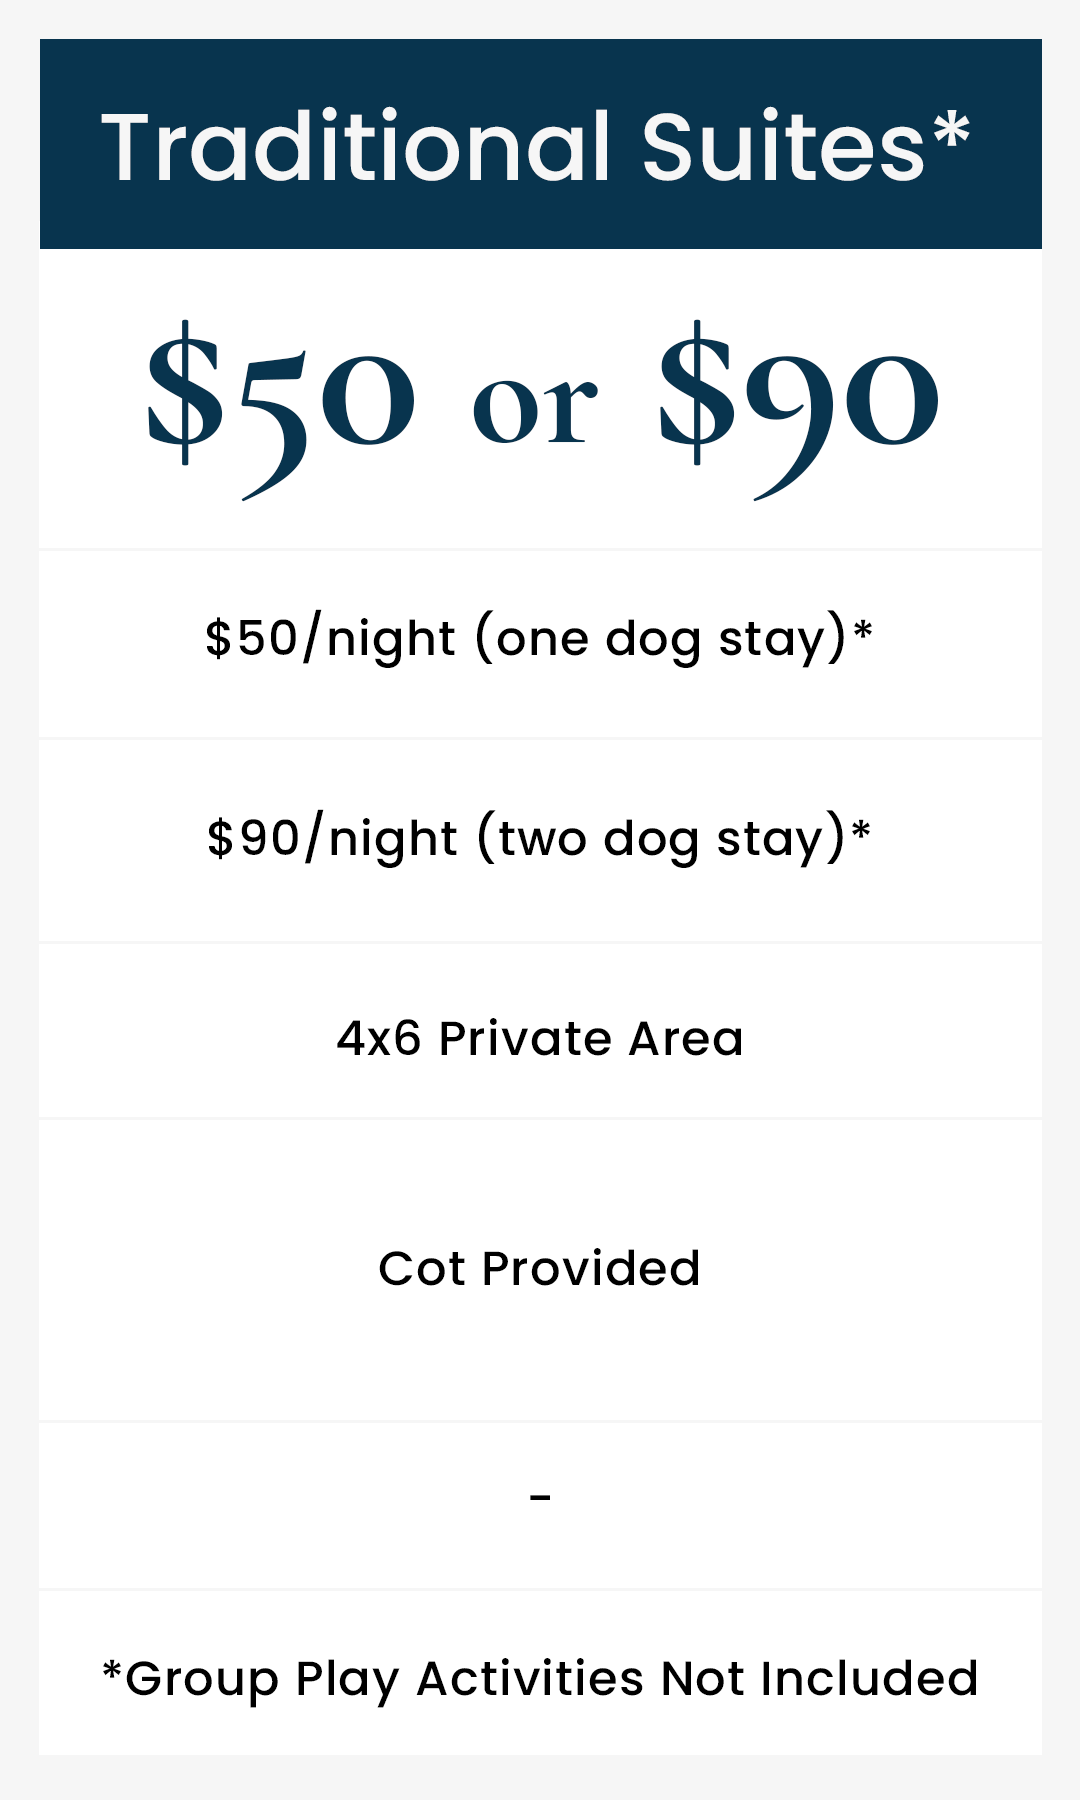The width and height of the screenshot is (1080, 1800).
Task: Click the $90/night two dog stay row
Action: (x=540, y=841)
